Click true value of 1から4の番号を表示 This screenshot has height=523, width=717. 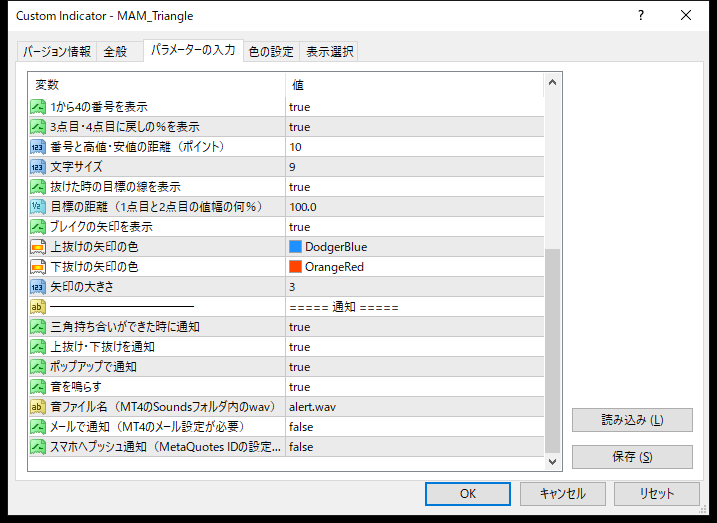click(415, 107)
